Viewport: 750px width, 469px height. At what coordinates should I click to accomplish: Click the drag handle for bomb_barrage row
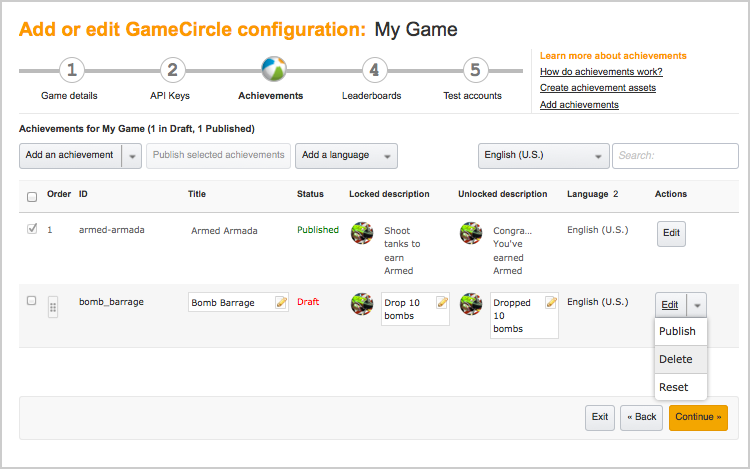[53, 307]
